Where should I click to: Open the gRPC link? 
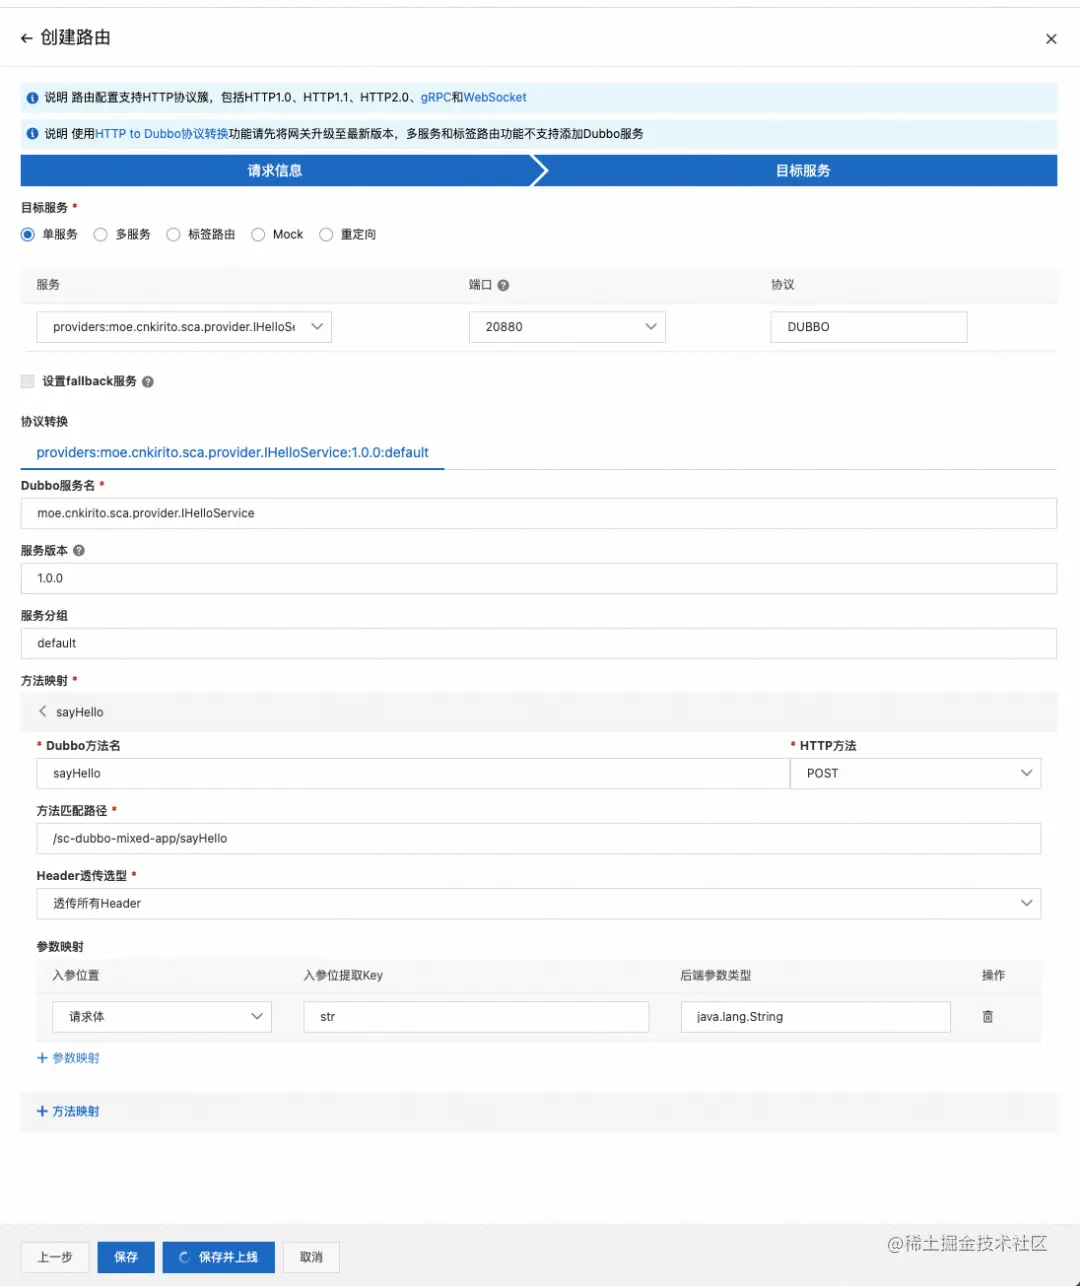point(435,98)
